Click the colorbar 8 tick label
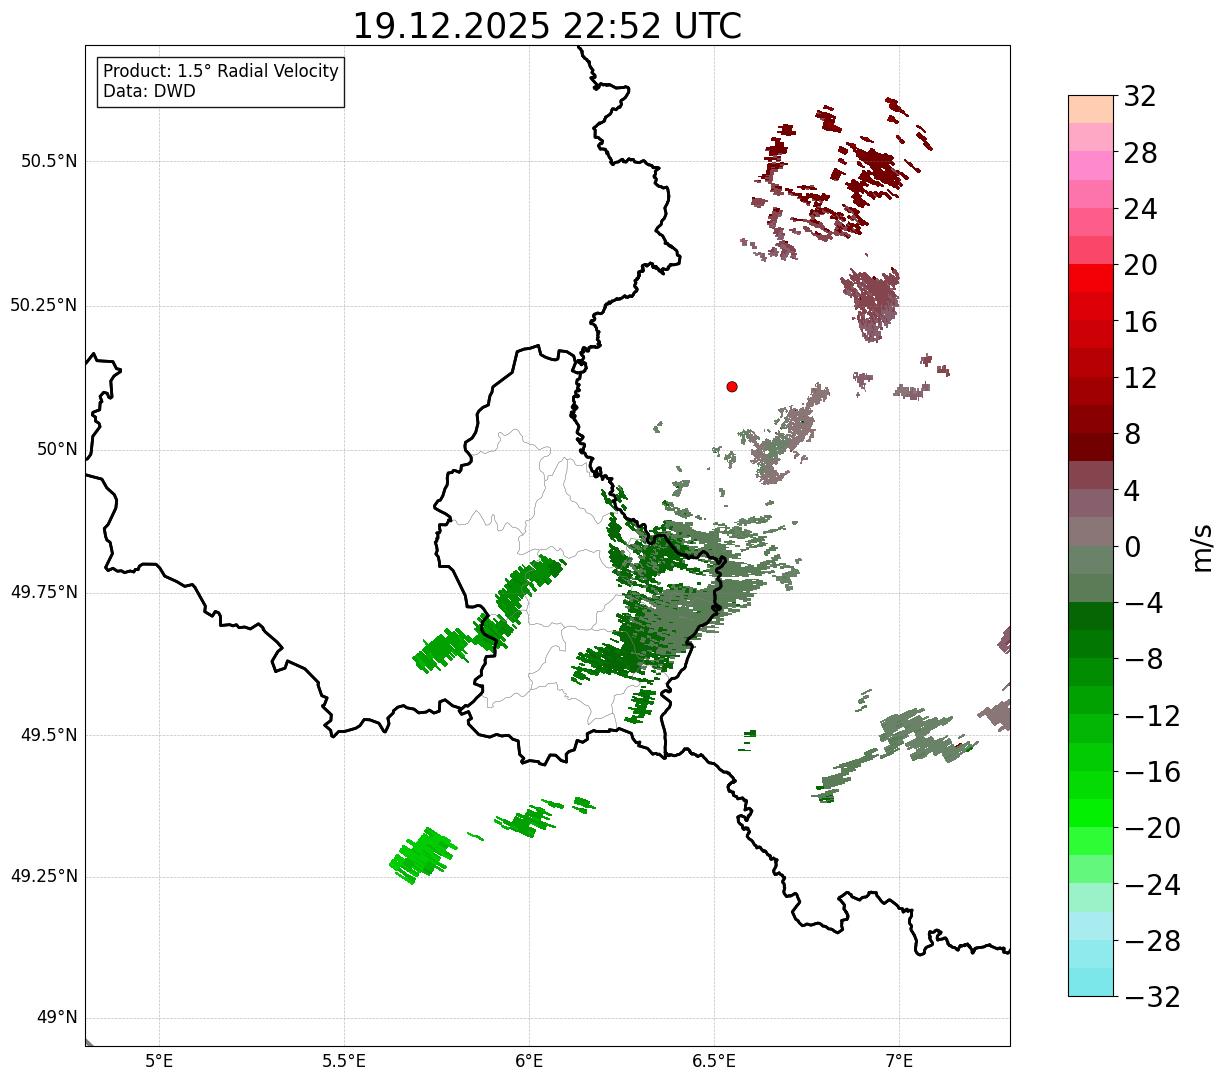The height and width of the screenshot is (1081, 1225). point(1132,434)
